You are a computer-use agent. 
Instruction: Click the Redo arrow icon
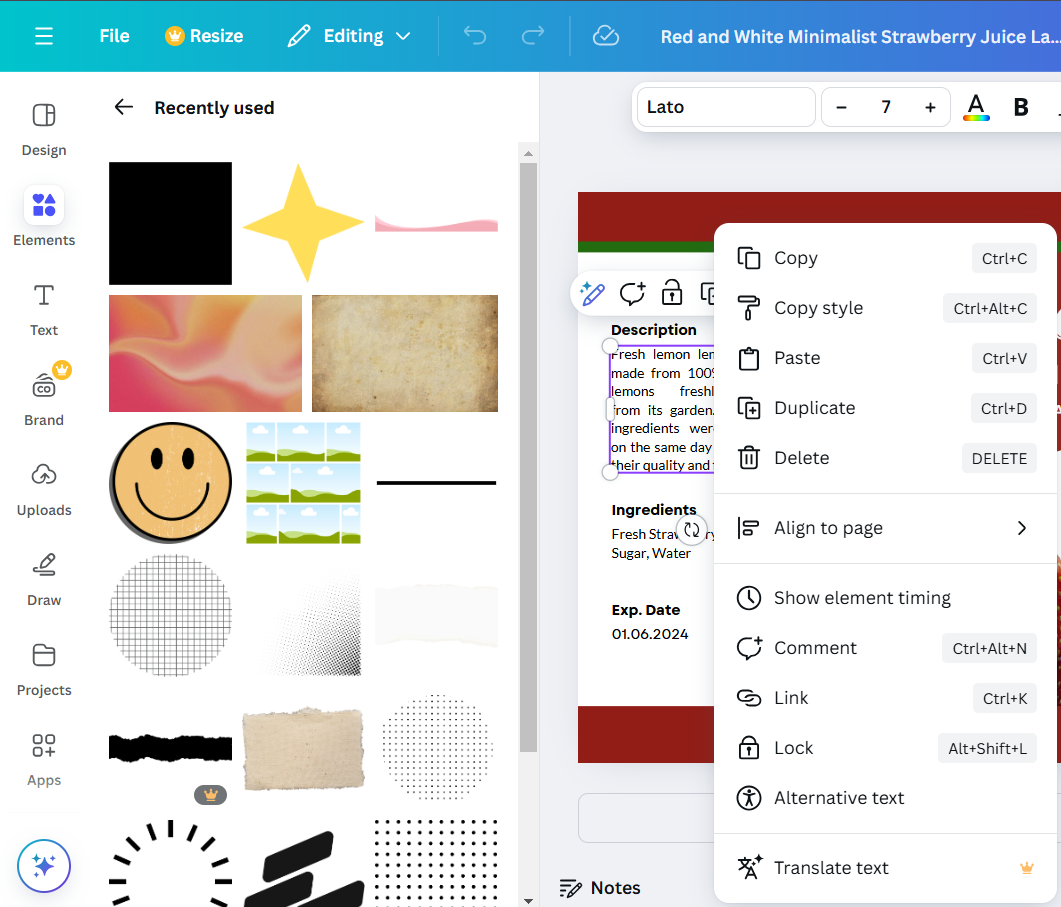coord(533,36)
